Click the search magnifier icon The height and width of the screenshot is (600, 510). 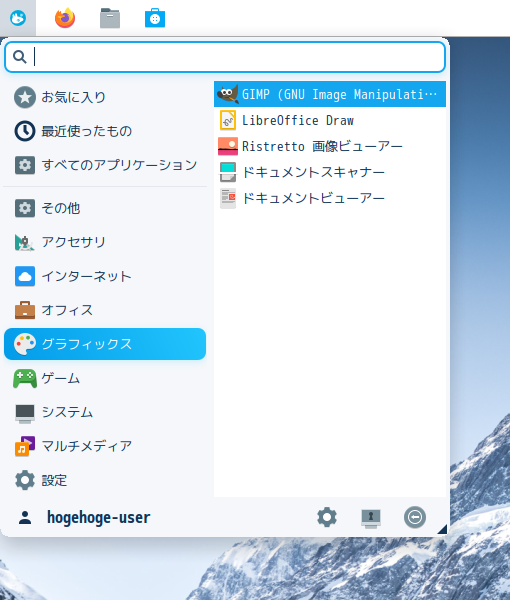coord(20,57)
